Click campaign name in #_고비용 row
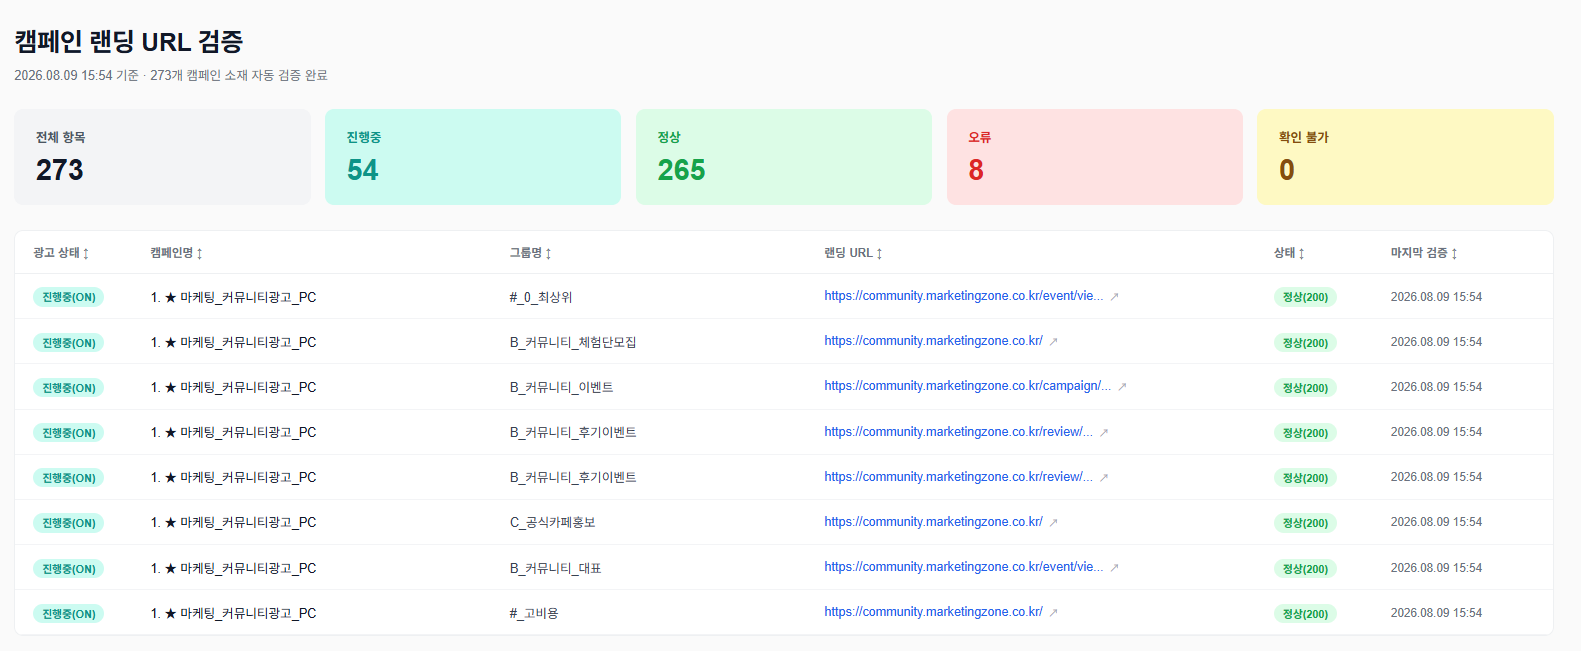The height and width of the screenshot is (651, 1581). click(233, 613)
